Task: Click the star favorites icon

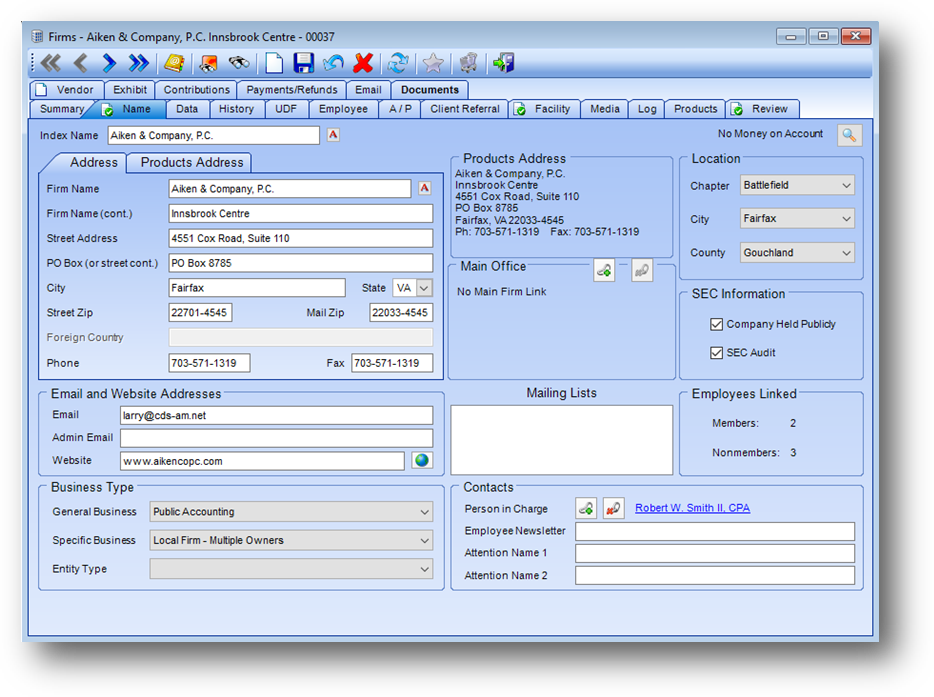Action: (x=433, y=63)
